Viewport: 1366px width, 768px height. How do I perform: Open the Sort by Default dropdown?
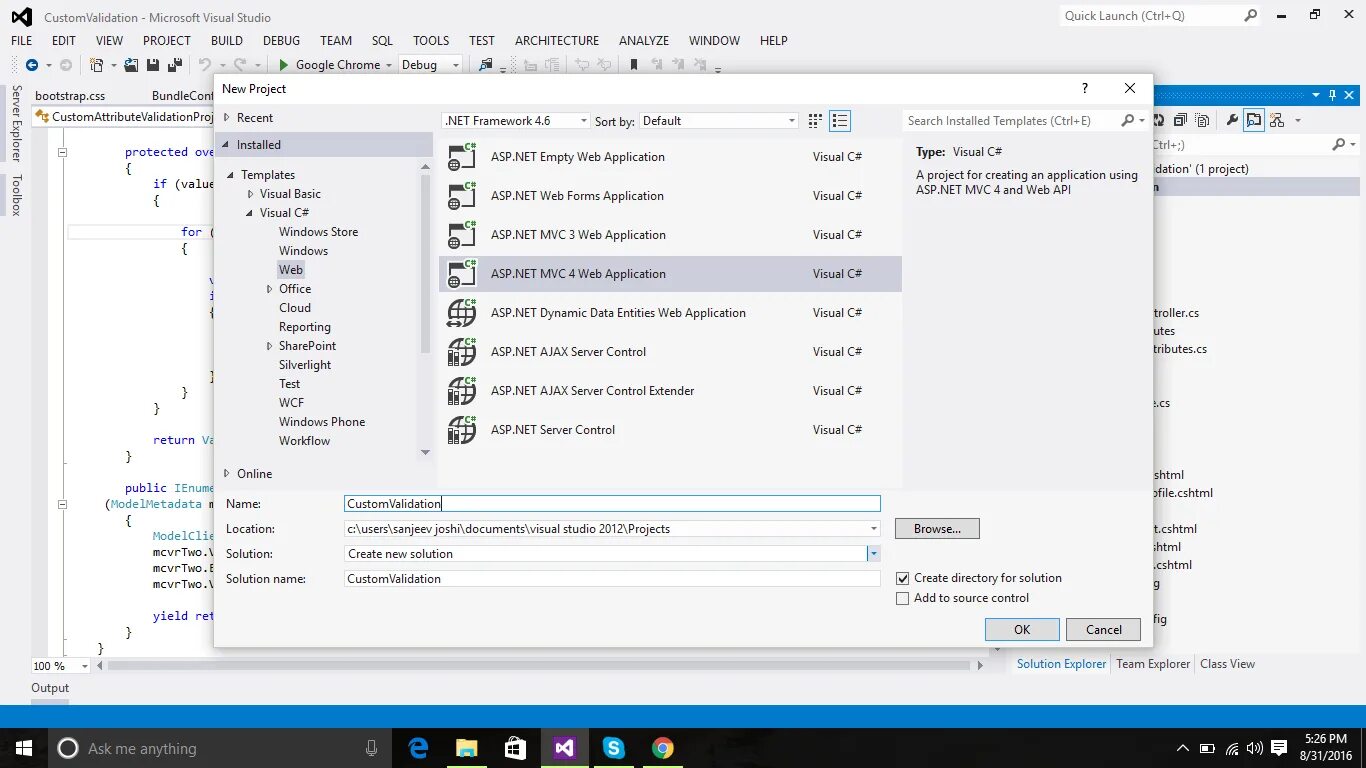pyautogui.click(x=792, y=121)
